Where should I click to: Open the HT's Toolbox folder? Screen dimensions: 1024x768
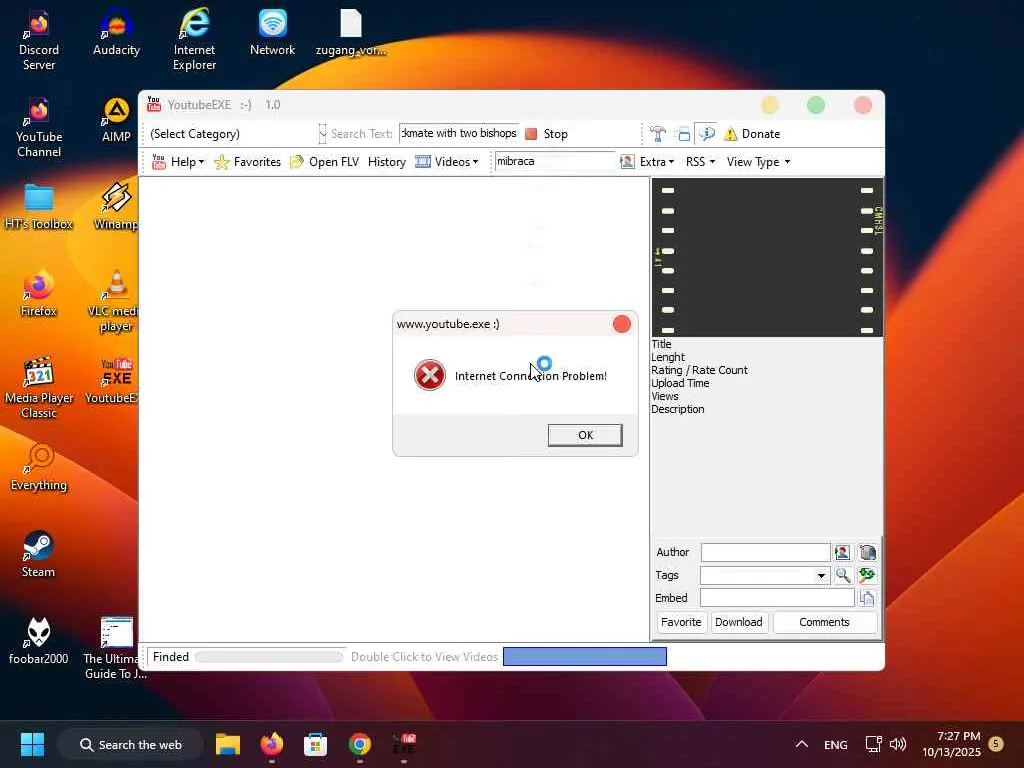39,208
